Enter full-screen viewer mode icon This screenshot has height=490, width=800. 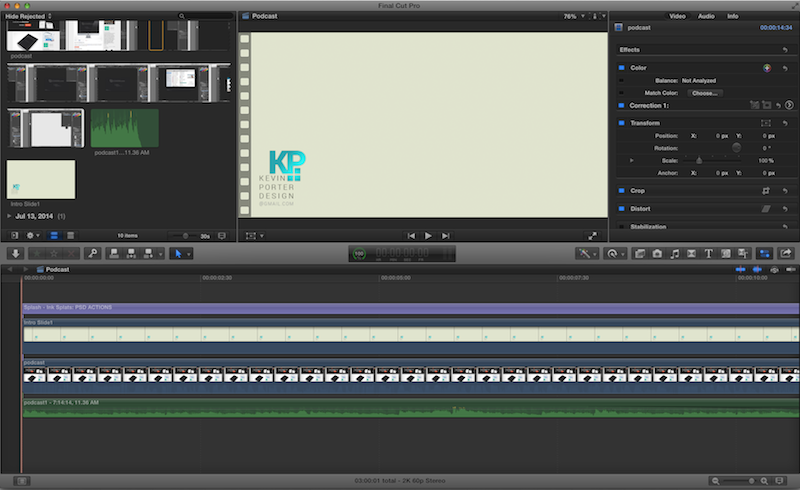(x=592, y=236)
